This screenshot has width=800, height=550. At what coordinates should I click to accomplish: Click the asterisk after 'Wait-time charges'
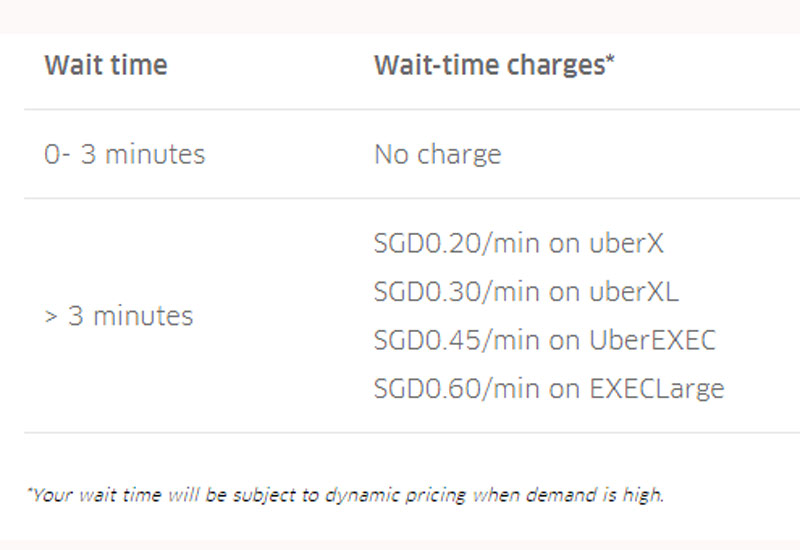(x=609, y=63)
